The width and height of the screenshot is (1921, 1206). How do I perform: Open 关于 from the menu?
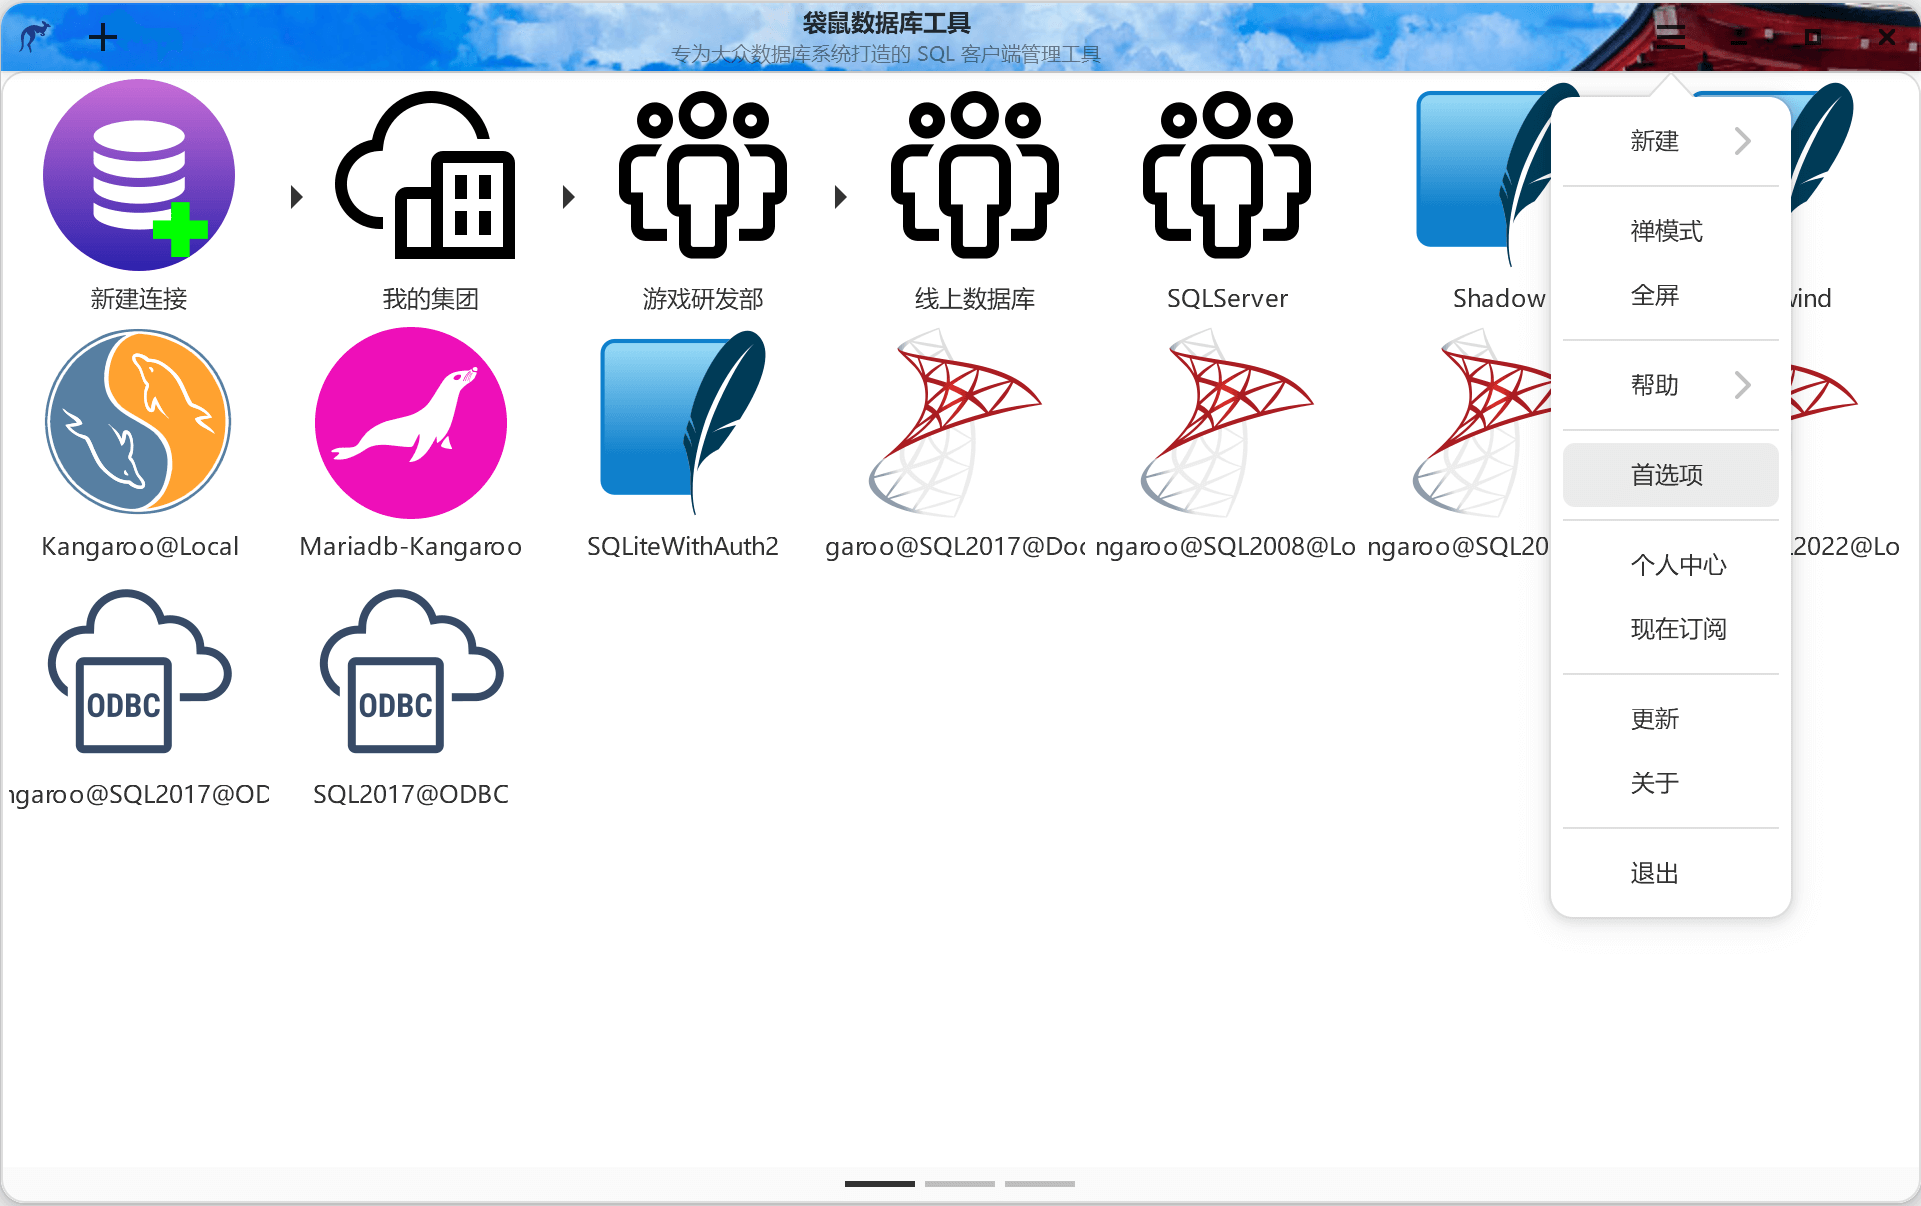coord(1670,783)
